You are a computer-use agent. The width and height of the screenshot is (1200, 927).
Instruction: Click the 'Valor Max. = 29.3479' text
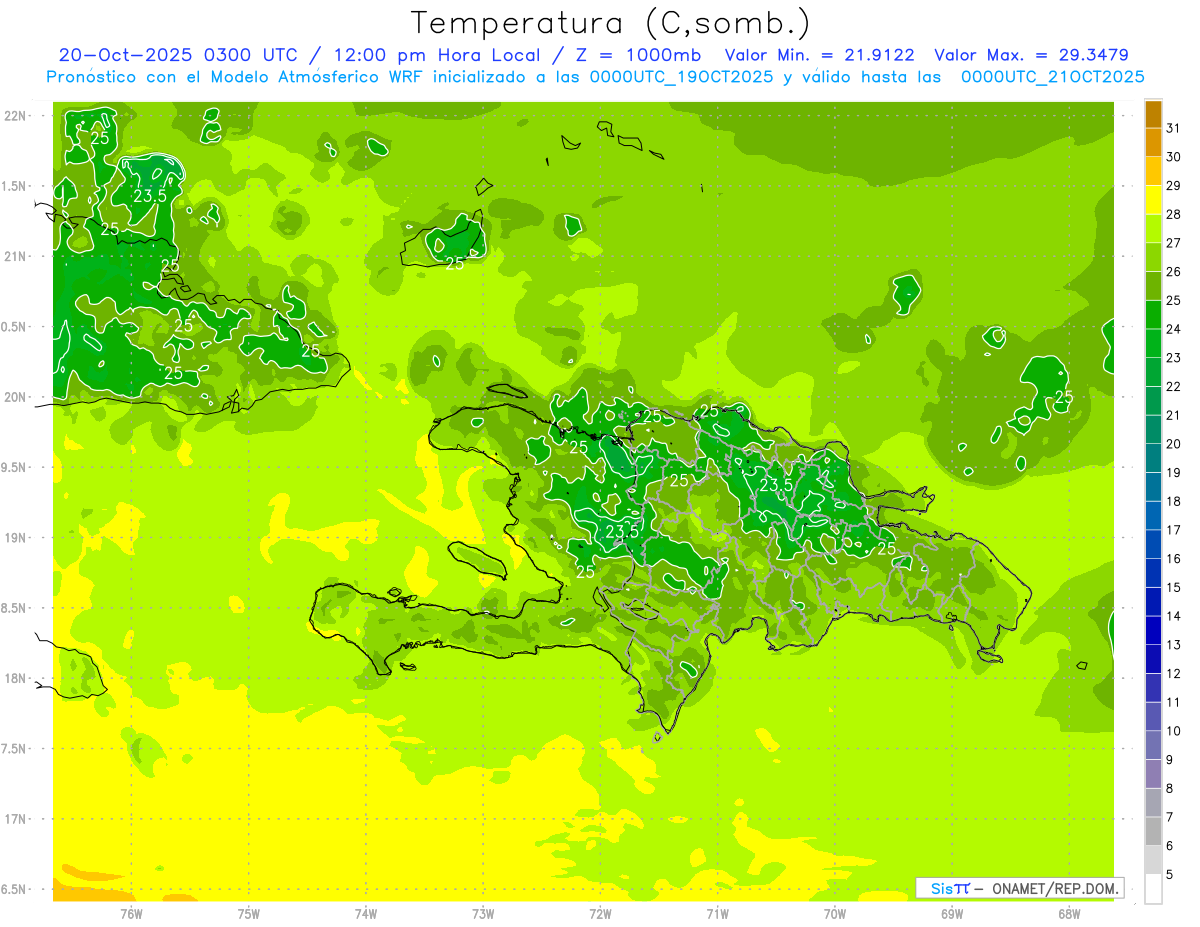(x=1031, y=55)
